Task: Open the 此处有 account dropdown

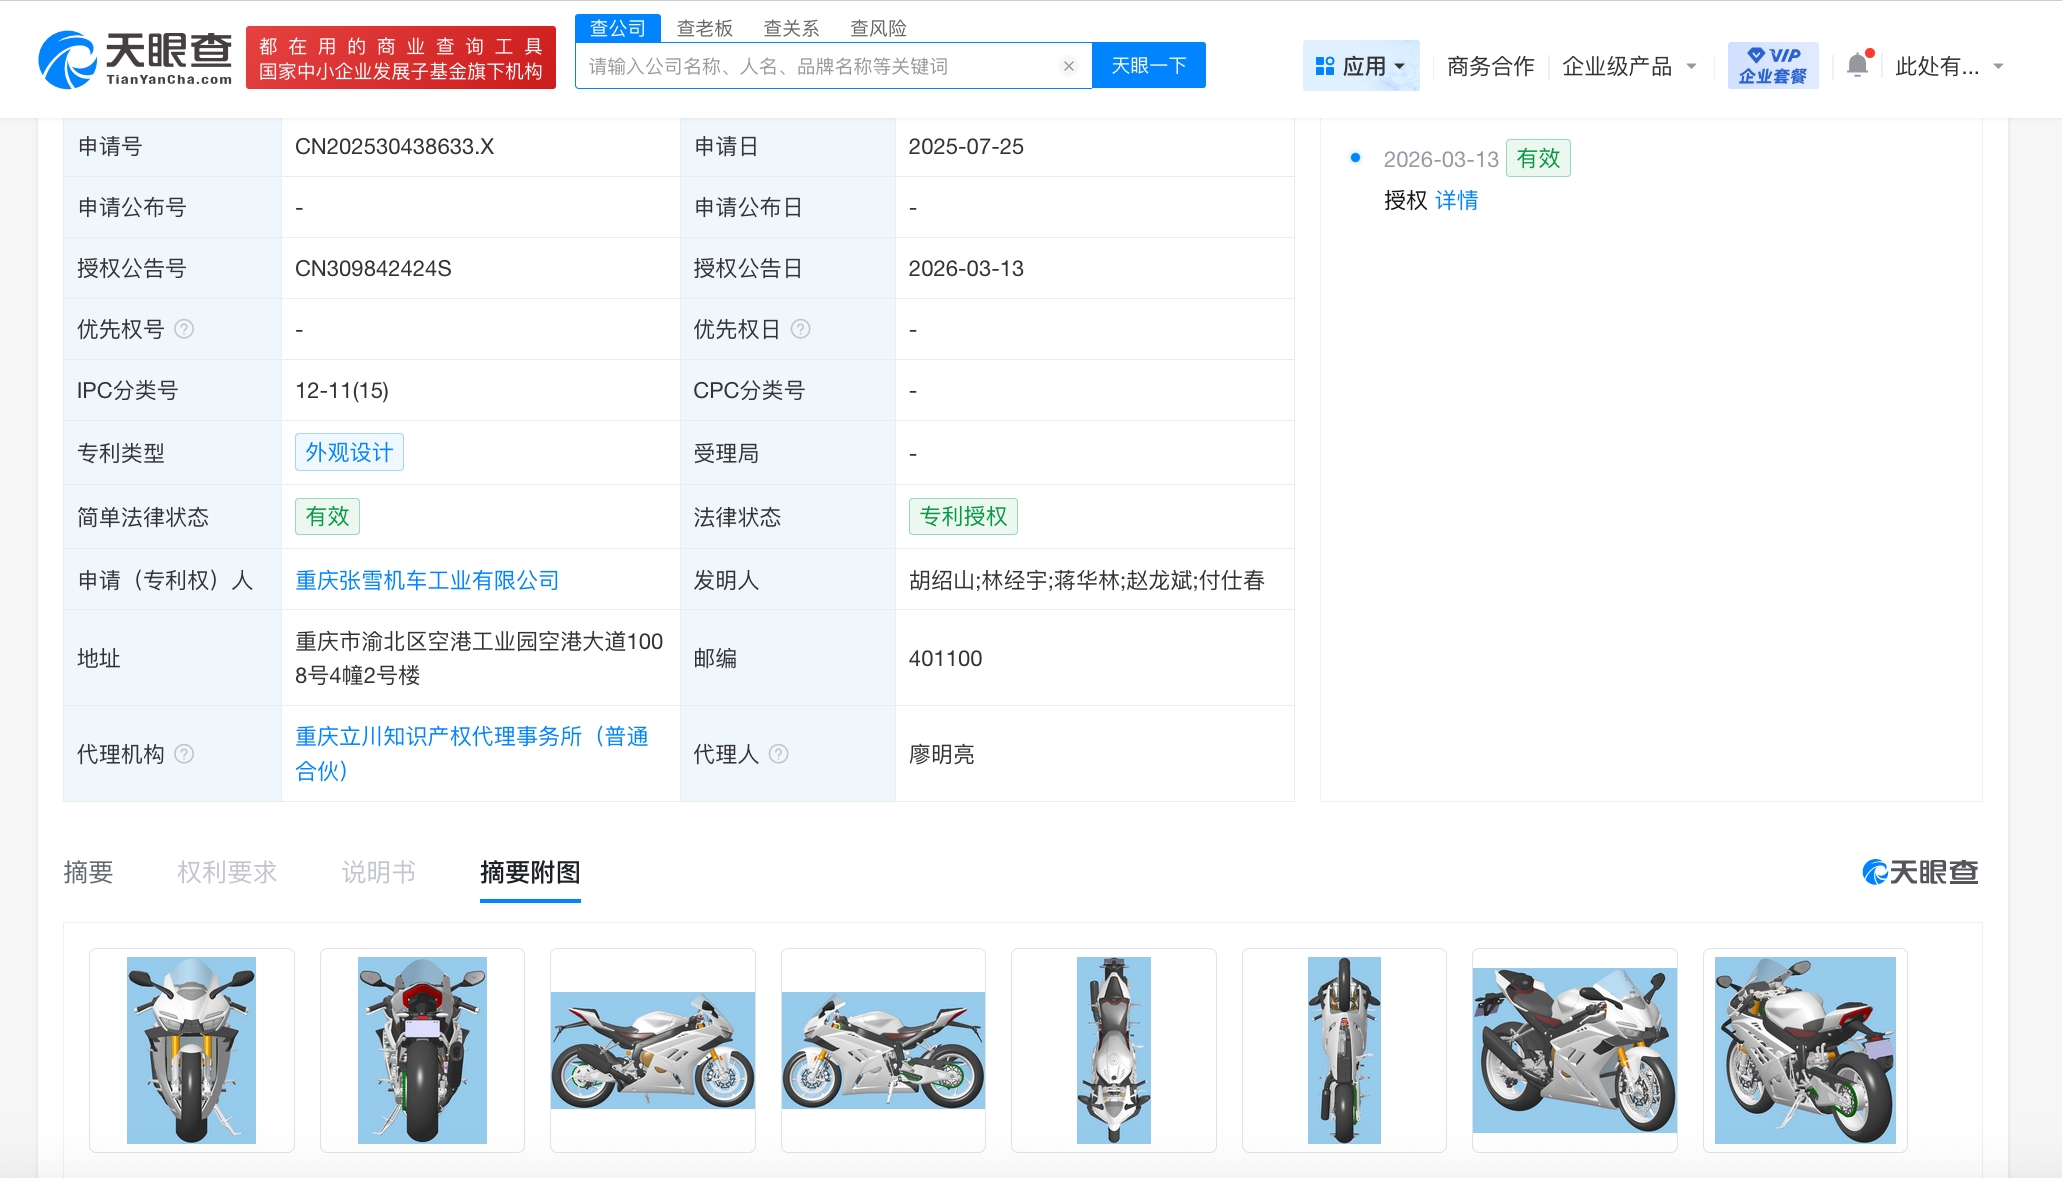Action: click(1941, 67)
